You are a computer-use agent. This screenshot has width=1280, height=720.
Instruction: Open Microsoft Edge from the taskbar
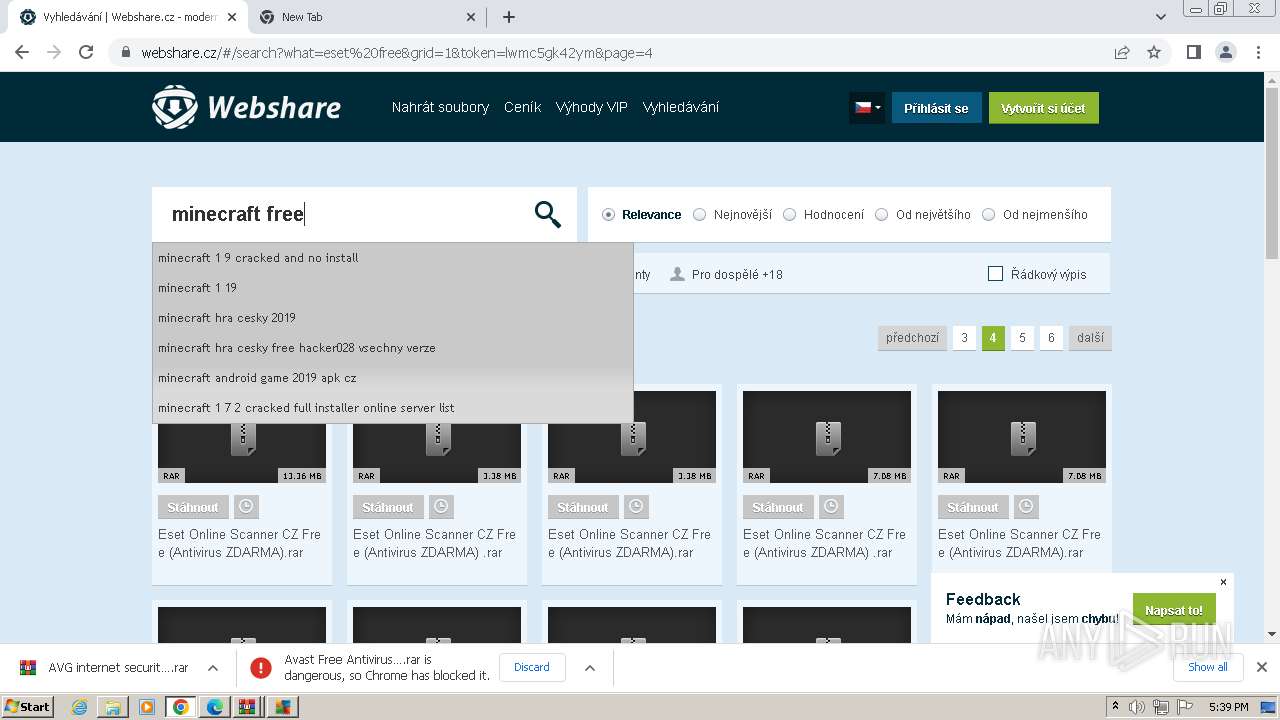pos(214,707)
